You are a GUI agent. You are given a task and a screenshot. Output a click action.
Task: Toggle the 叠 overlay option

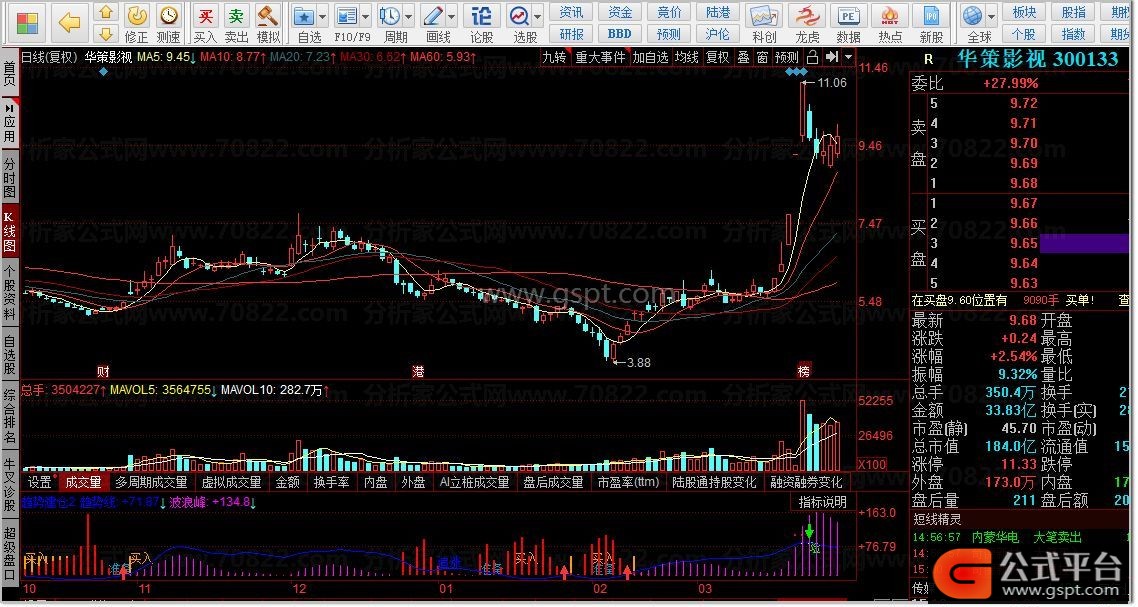(743, 57)
